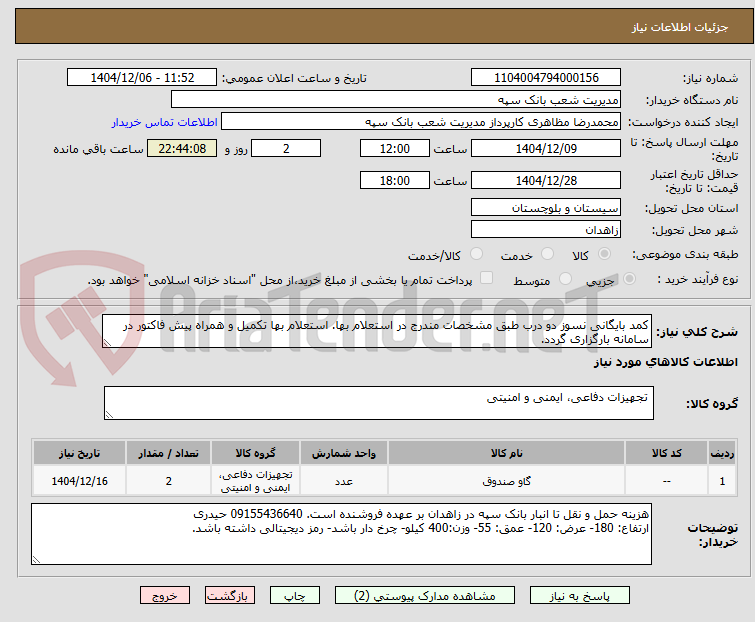Click the buyer organization field مدیریت شعب بانک سپه

[x=396, y=100]
